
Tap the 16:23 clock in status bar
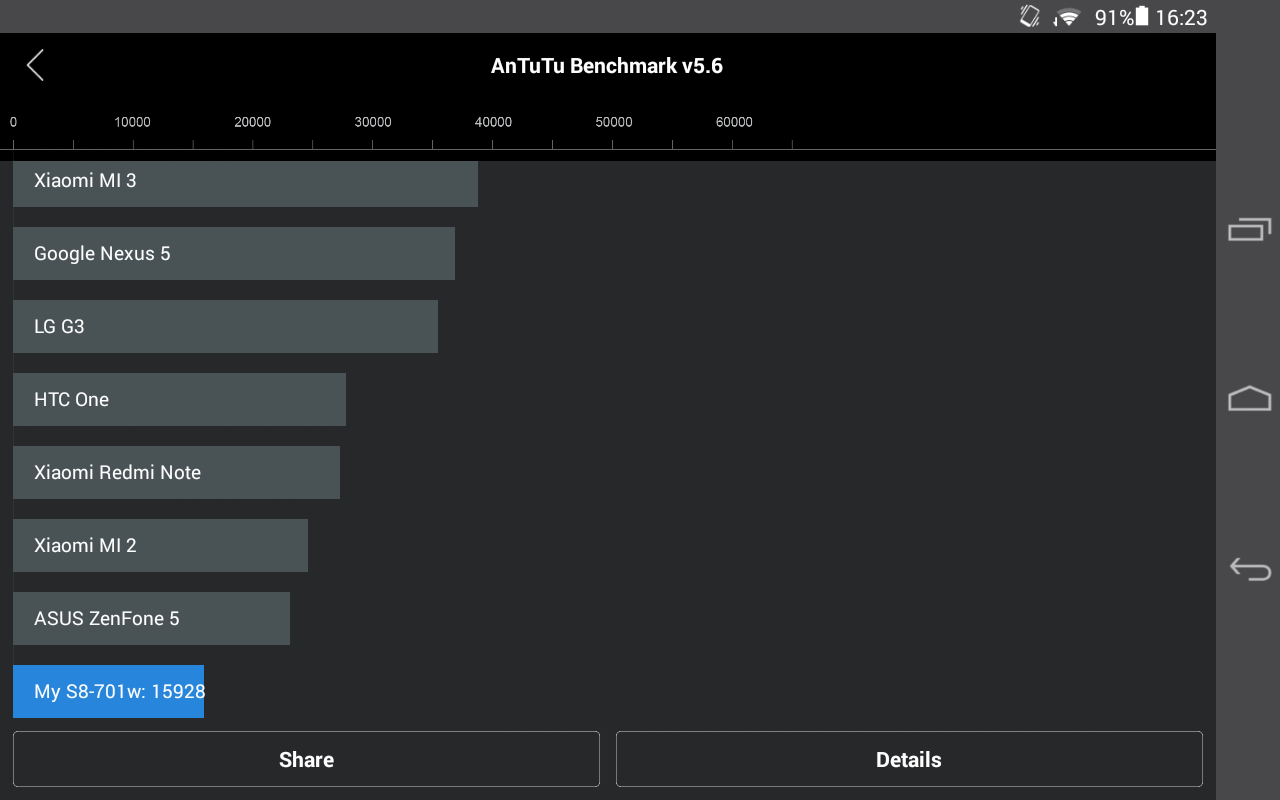pyautogui.click(x=1181, y=17)
